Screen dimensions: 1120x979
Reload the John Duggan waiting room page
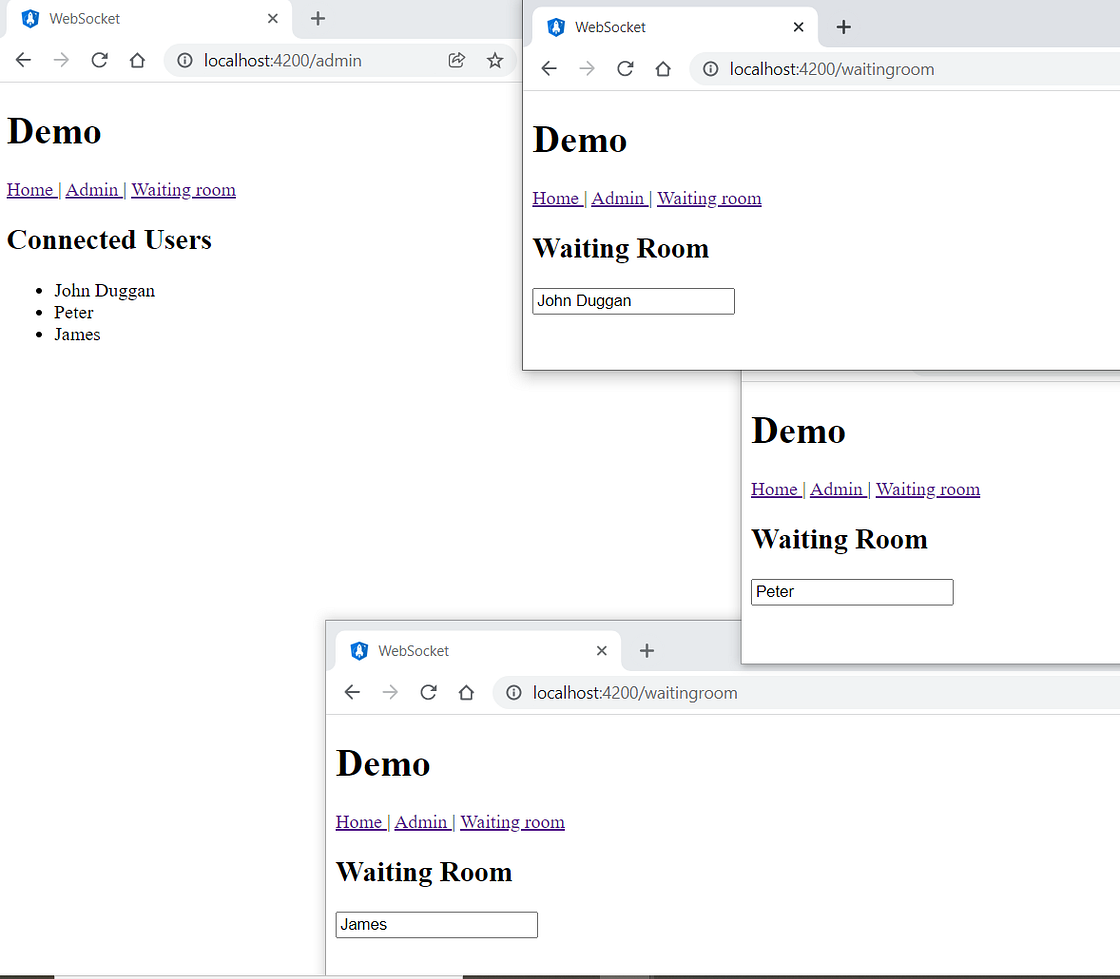(x=624, y=69)
